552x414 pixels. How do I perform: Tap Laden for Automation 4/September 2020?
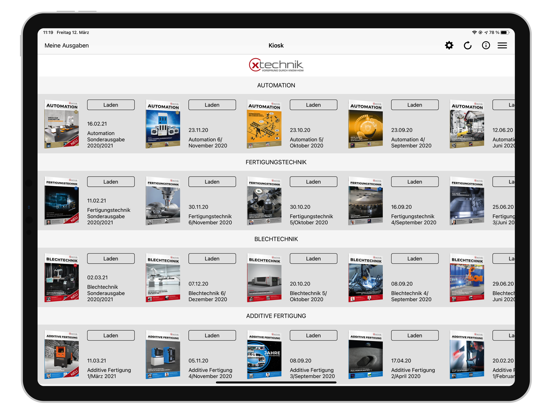point(415,105)
